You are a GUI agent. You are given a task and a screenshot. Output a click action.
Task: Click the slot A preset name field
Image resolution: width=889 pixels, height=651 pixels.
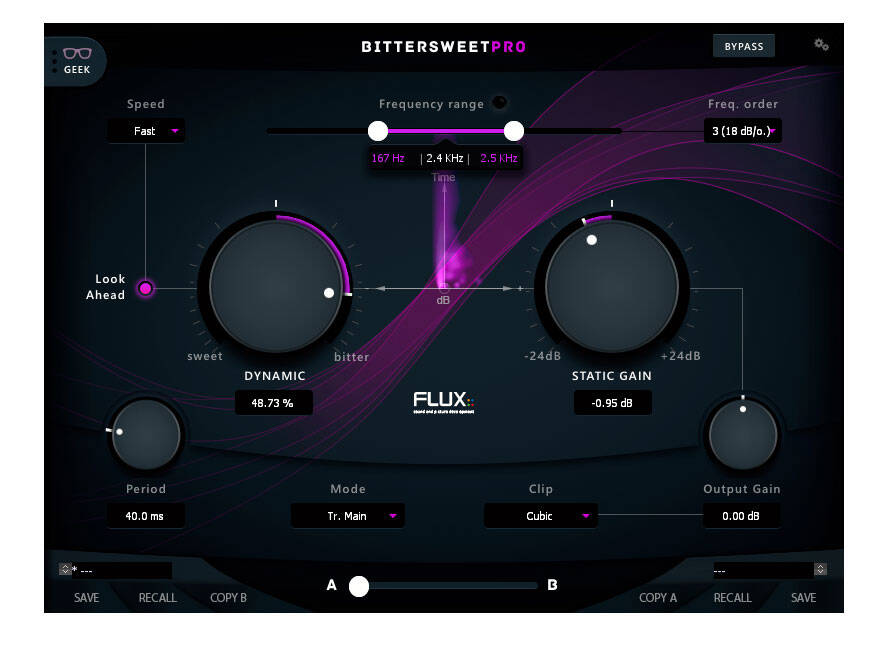[x=121, y=570]
